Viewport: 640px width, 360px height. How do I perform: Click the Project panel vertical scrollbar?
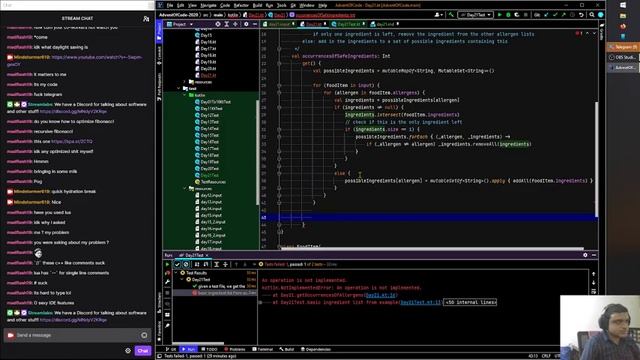tap(257, 153)
